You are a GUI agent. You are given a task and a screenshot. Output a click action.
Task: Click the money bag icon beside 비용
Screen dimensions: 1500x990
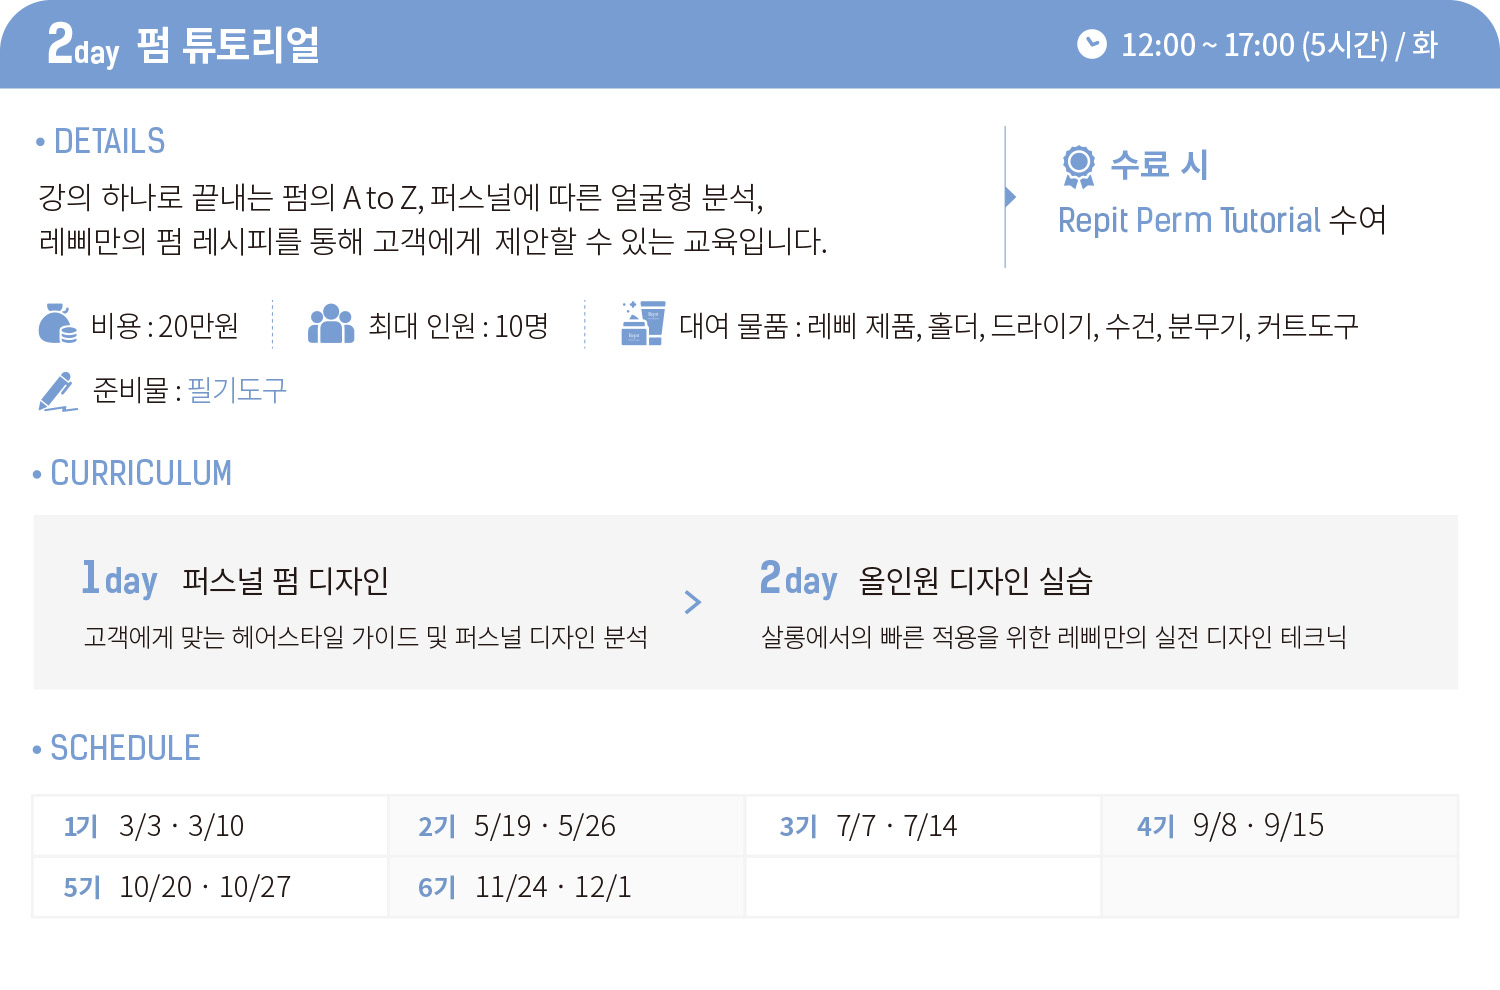57,324
